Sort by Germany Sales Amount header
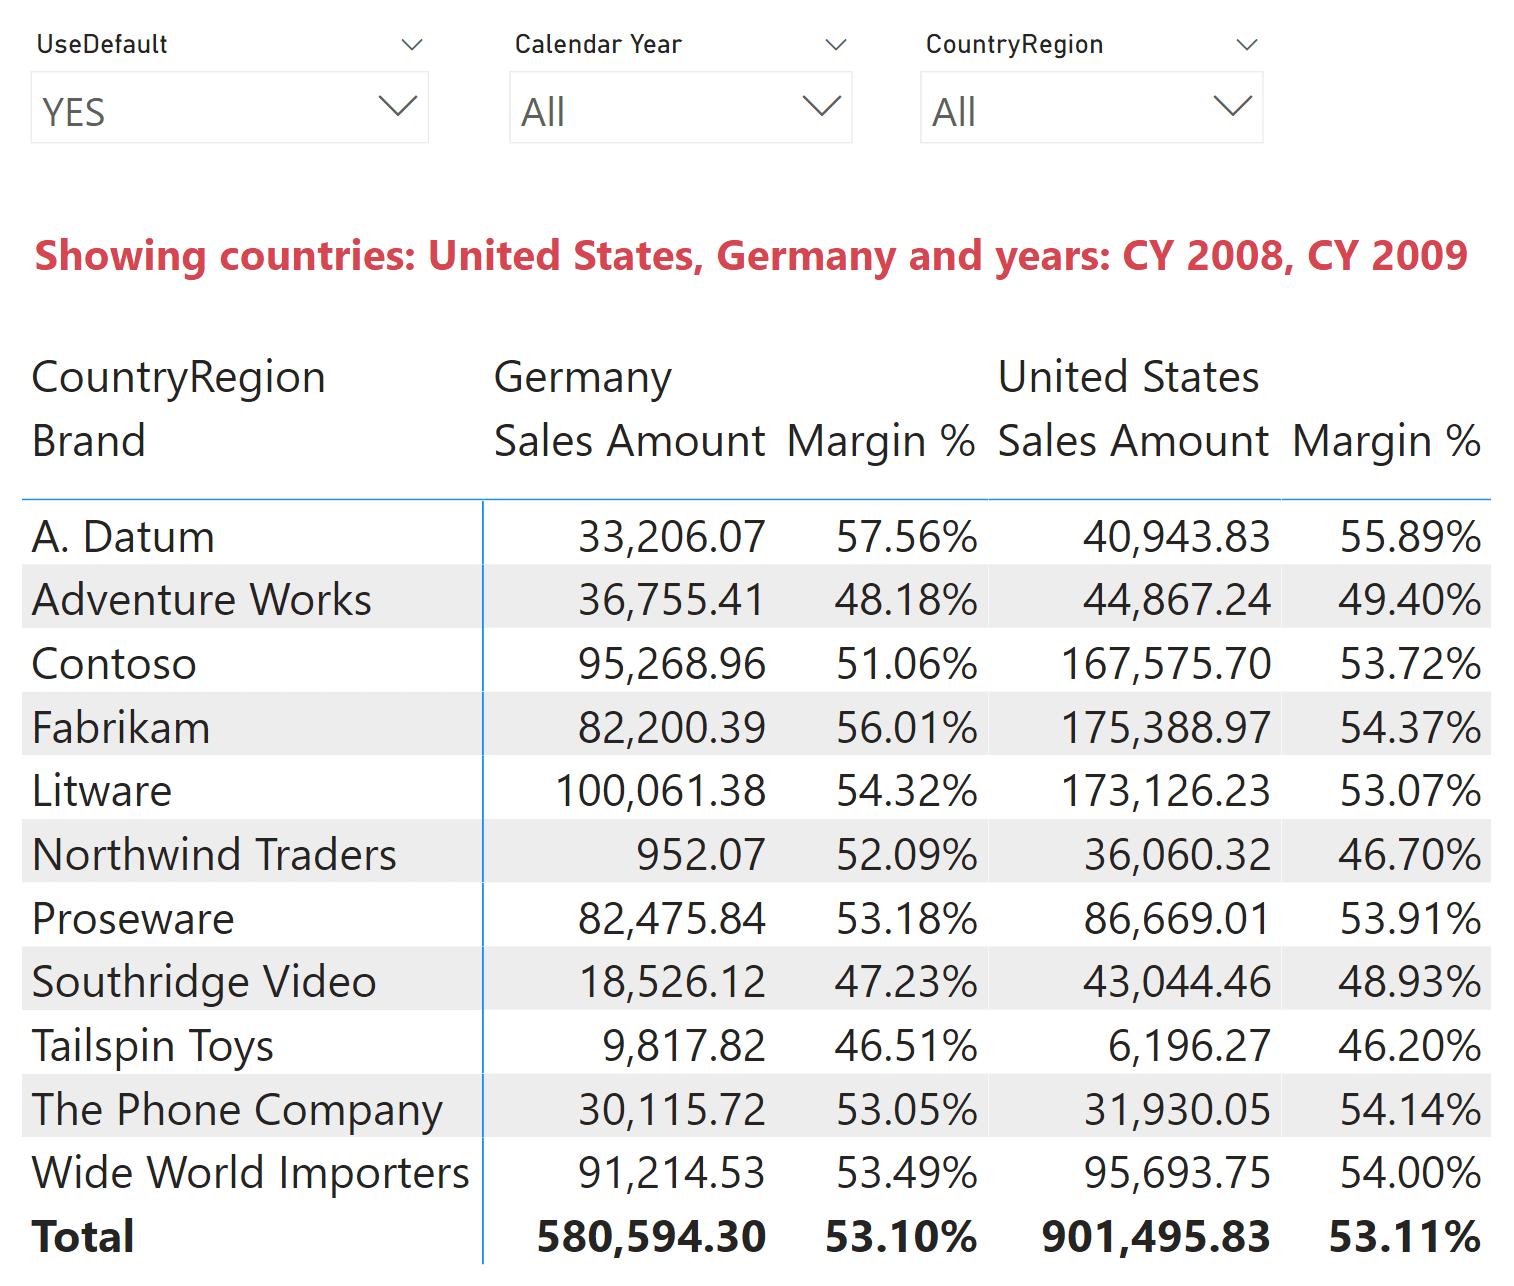Viewport: 1514px width, 1286px height. 630,441
